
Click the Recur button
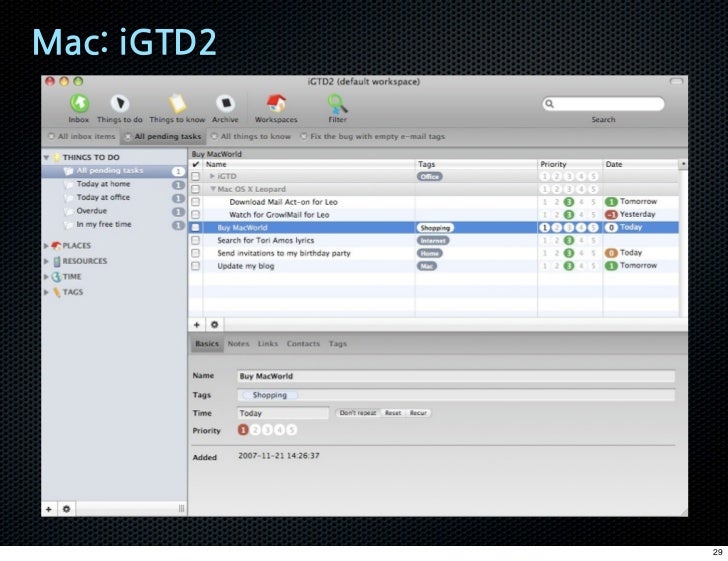(418, 413)
